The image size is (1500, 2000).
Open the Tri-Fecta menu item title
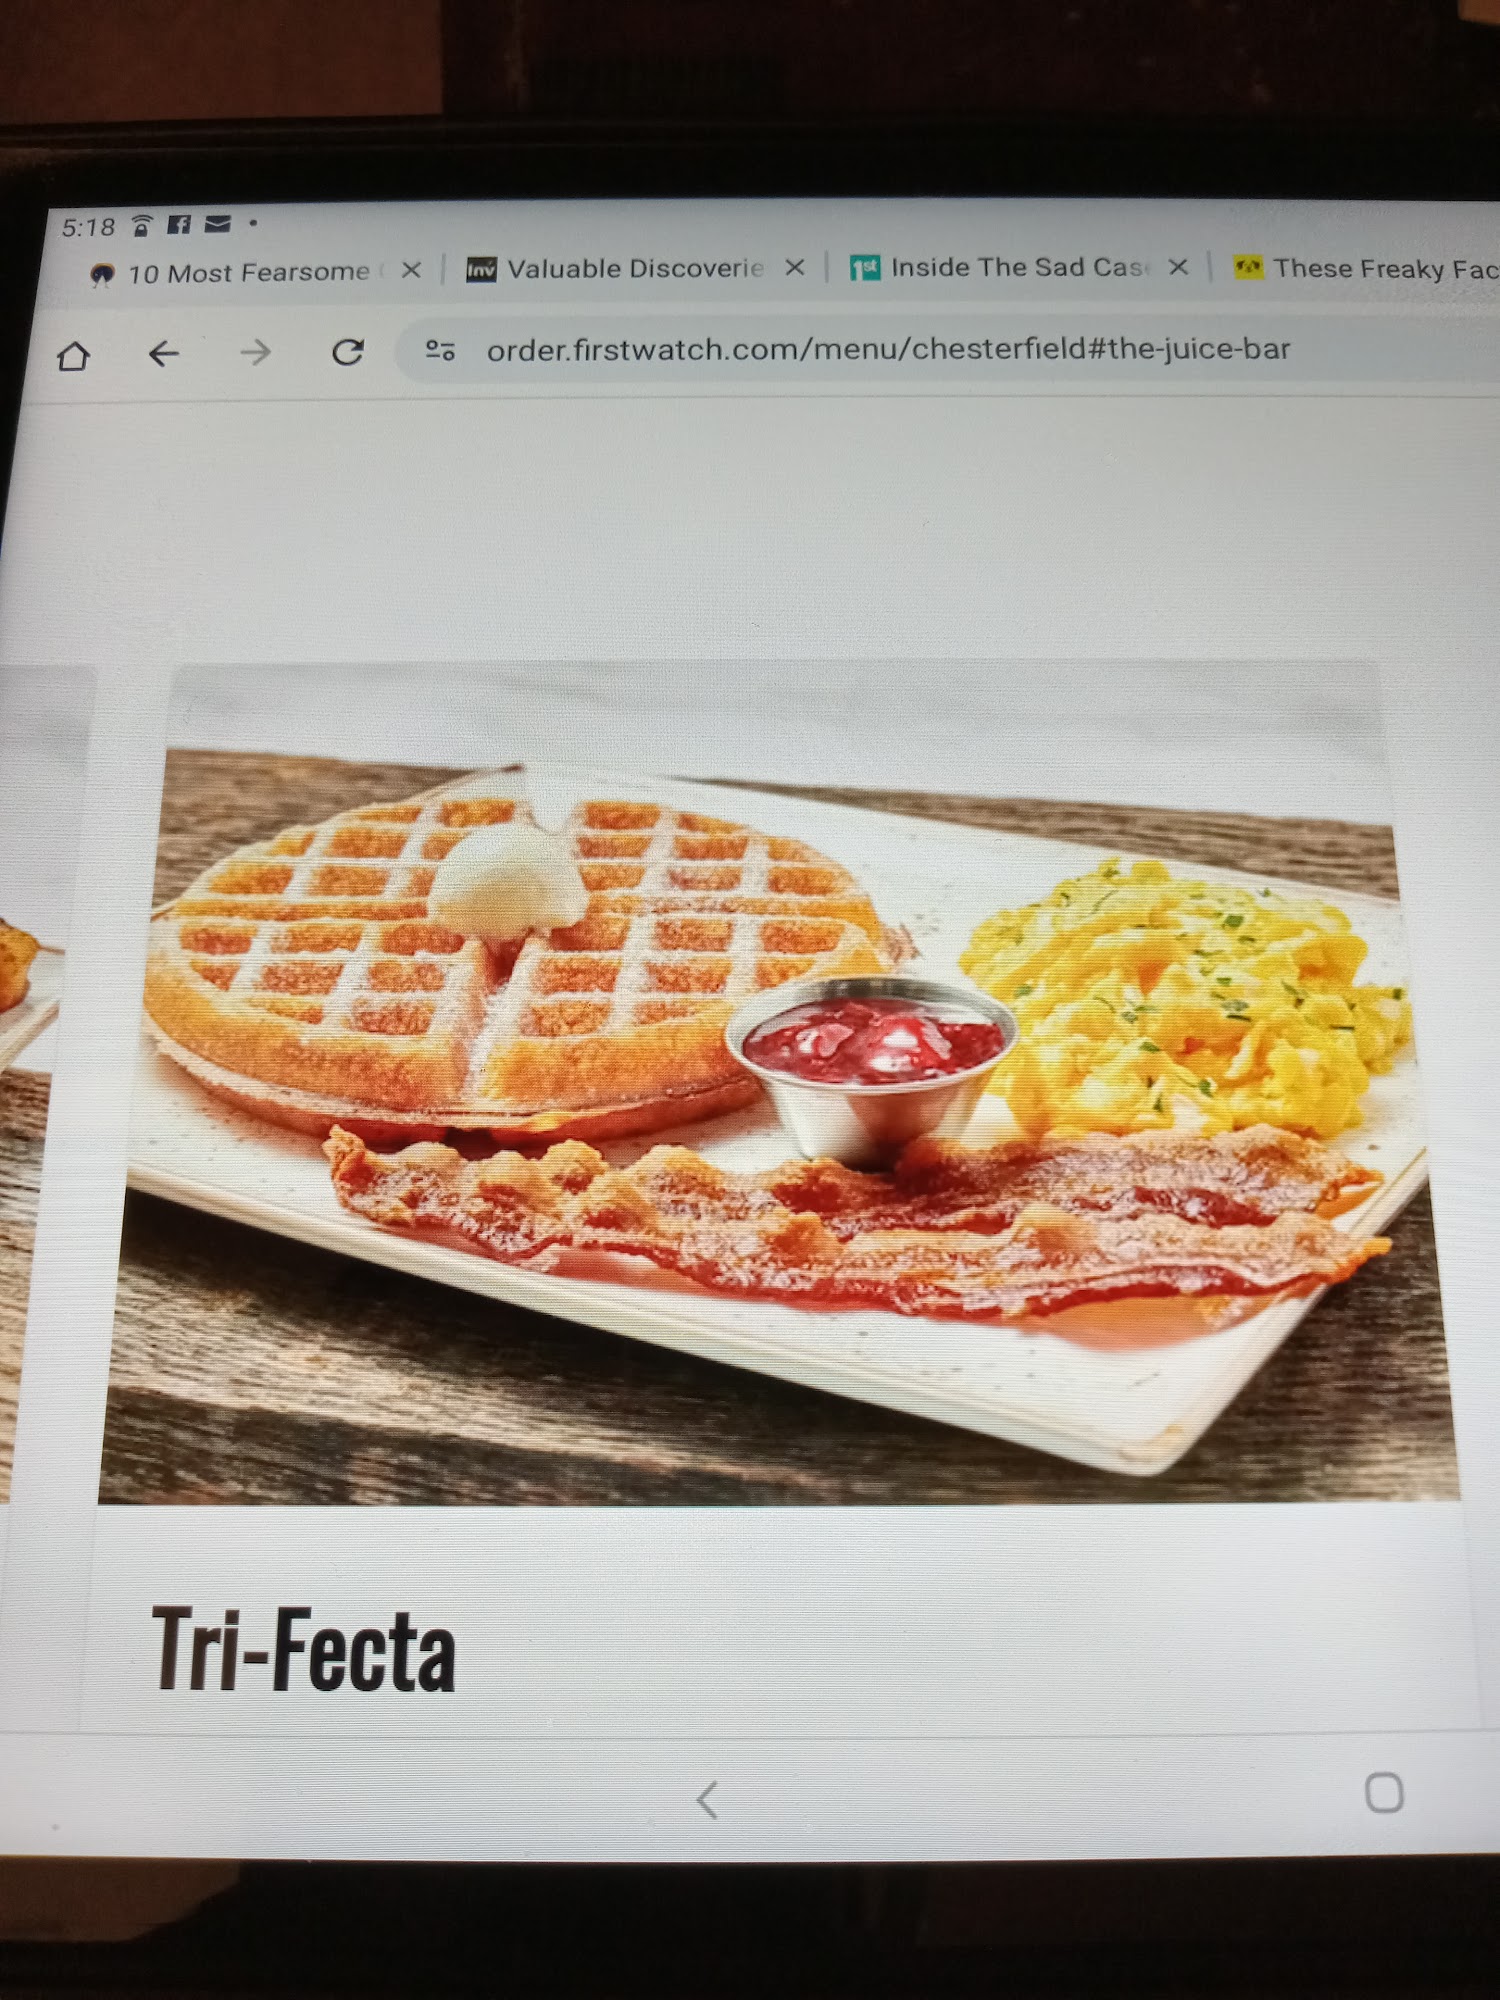(304, 1649)
